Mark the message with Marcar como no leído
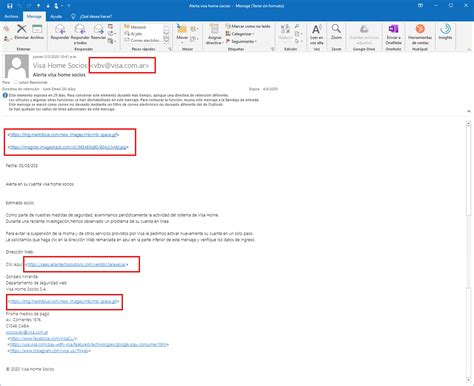 point(248,26)
